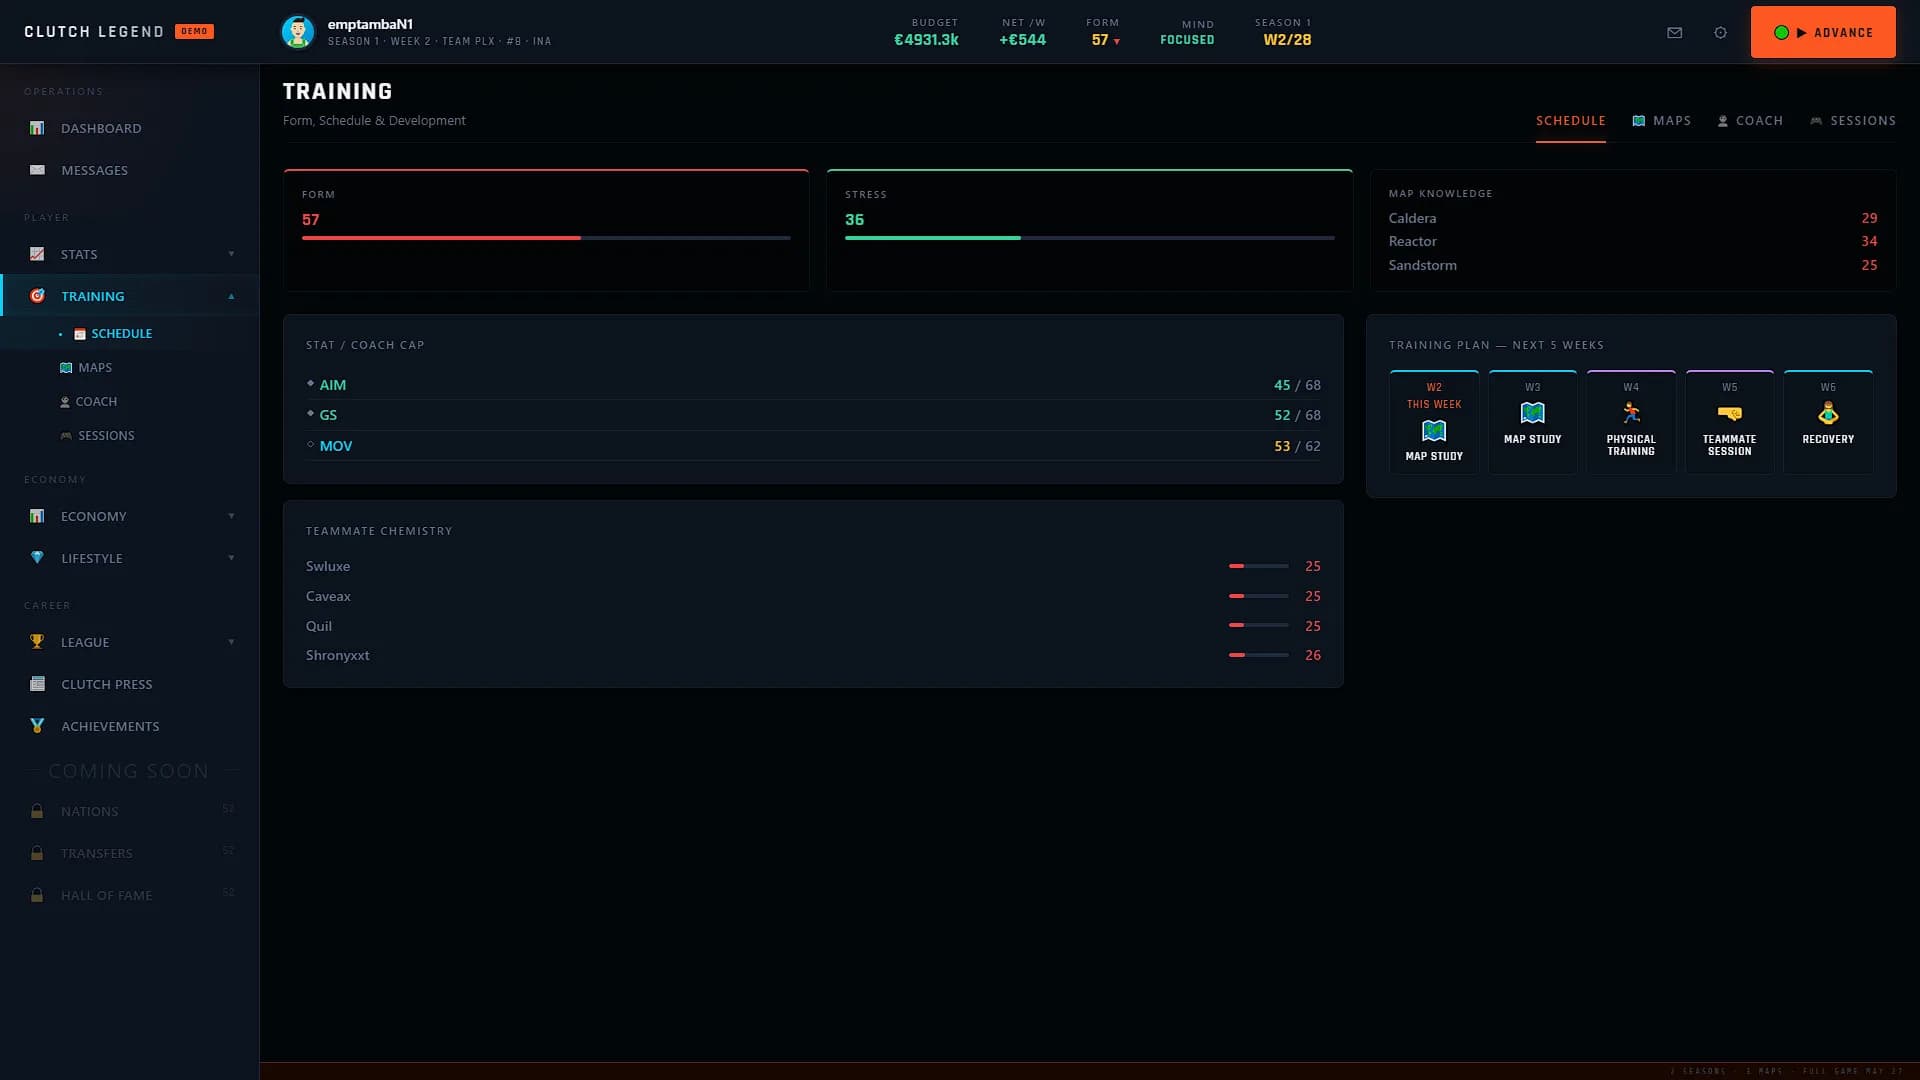1920x1080 pixels.
Task: Click the Form trend arrow in header
Action: tap(1117, 41)
